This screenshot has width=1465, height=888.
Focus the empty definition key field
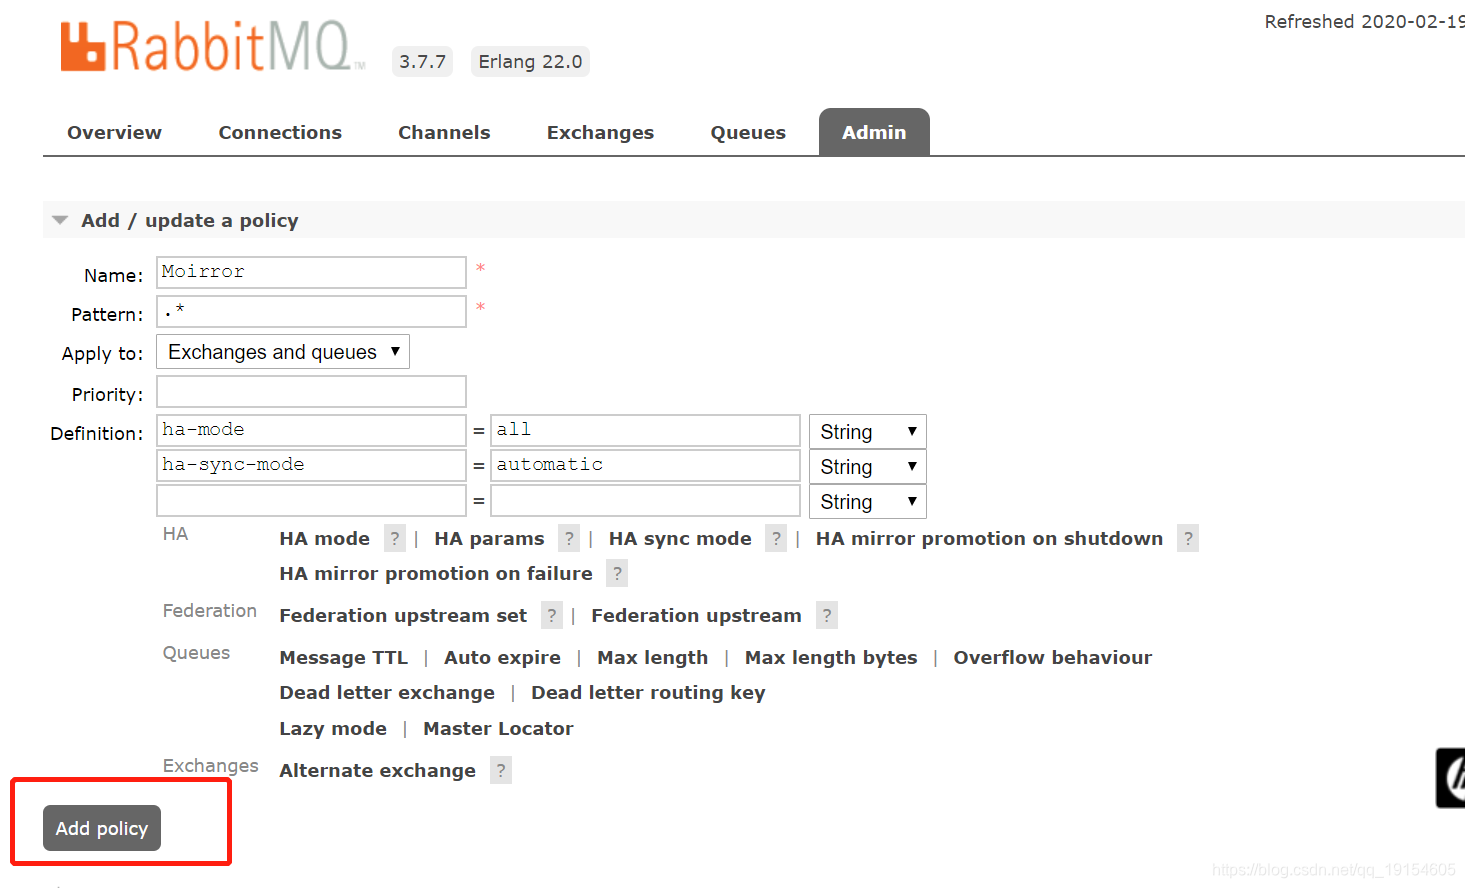(311, 501)
